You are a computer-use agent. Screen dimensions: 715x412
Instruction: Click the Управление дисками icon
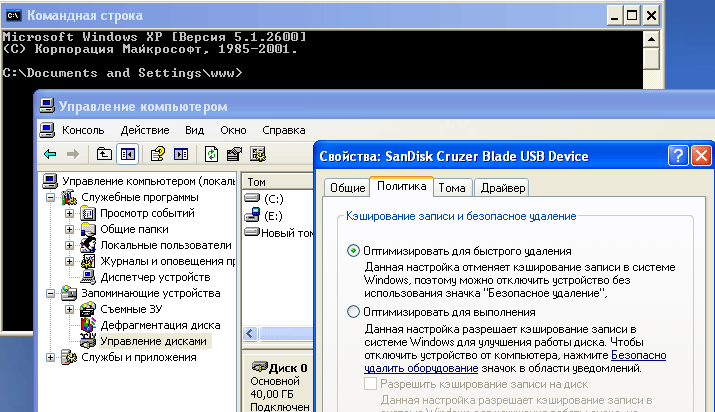tap(88, 341)
